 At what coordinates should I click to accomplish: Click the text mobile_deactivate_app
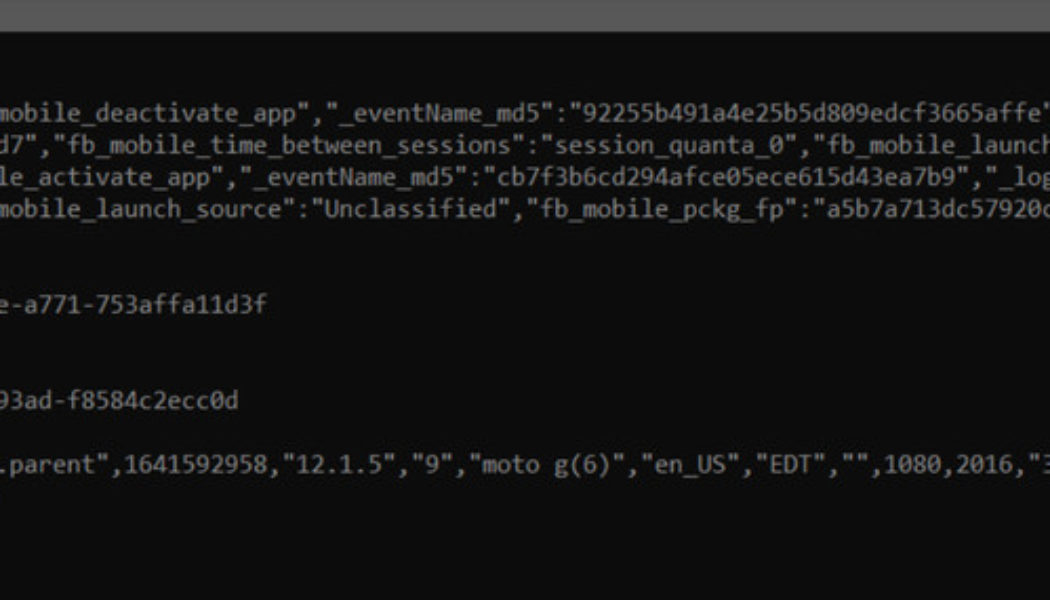click(x=148, y=113)
